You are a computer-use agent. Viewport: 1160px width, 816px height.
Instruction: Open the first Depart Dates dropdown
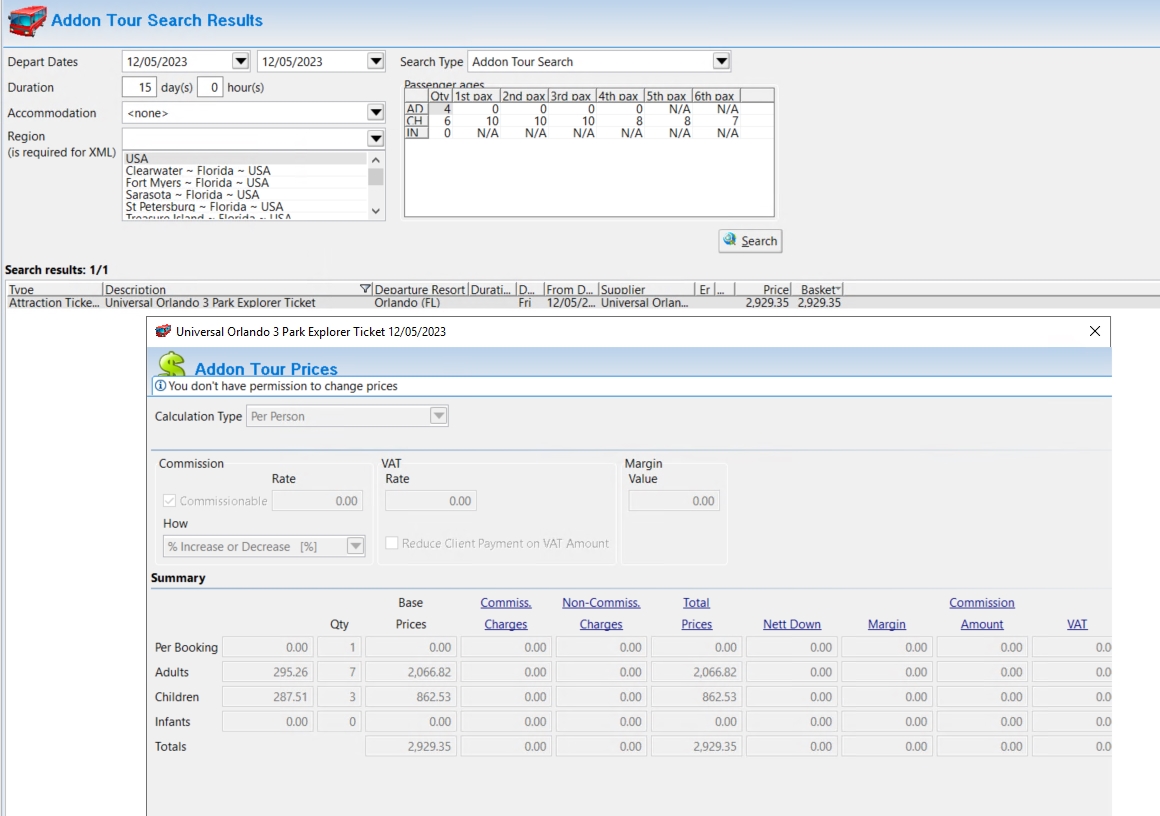[239, 61]
